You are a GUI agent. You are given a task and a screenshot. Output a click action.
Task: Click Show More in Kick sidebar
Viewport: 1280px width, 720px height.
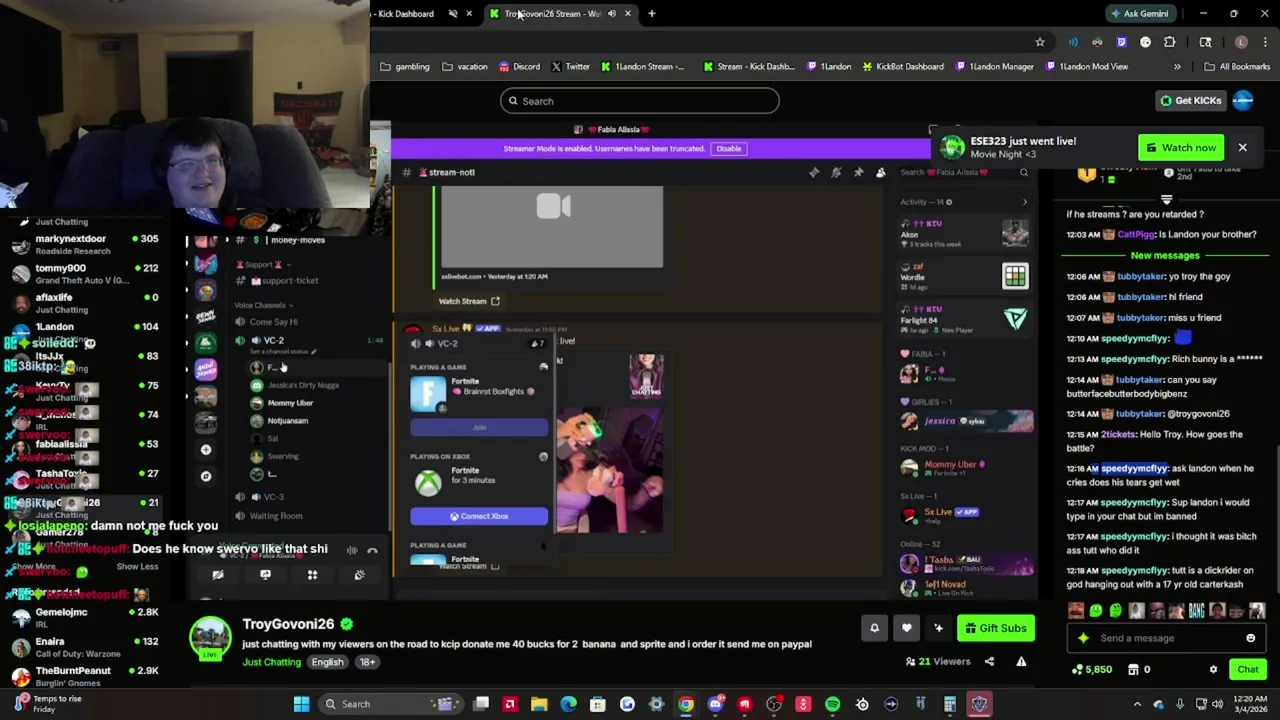[x=35, y=567]
